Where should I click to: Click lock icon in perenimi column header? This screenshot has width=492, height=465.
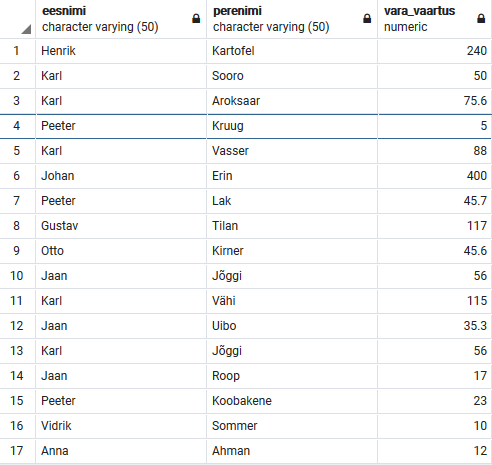click(367, 19)
